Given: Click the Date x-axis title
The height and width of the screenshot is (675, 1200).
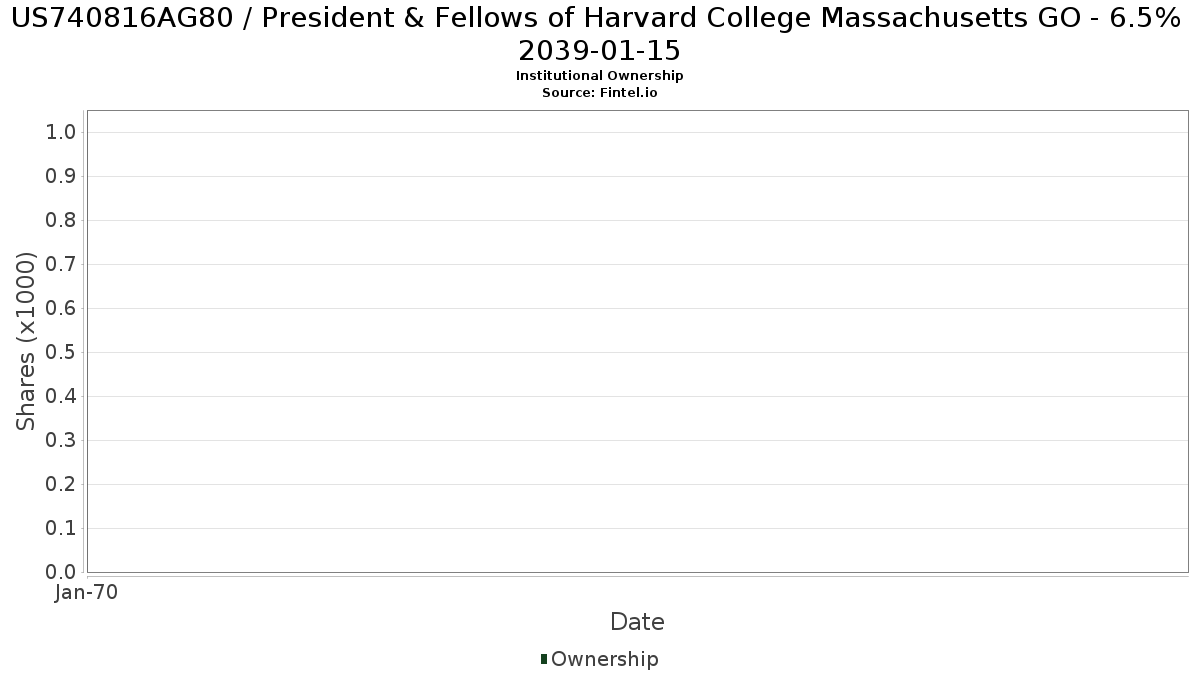Looking at the screenshot, I should coord(637,622).
